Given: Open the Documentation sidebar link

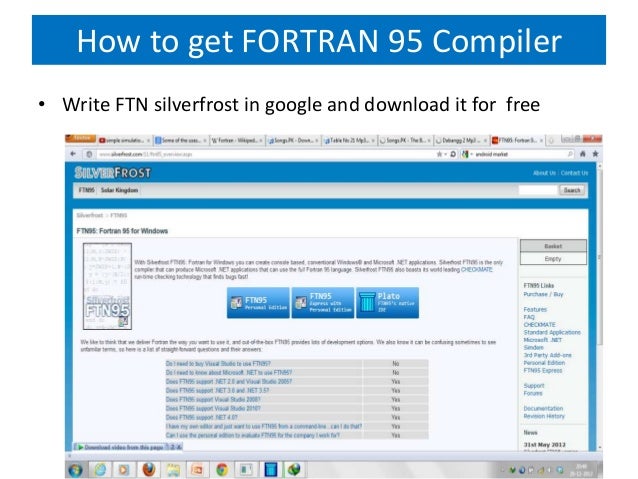Looking at the screenshot, I should point(543,408).
